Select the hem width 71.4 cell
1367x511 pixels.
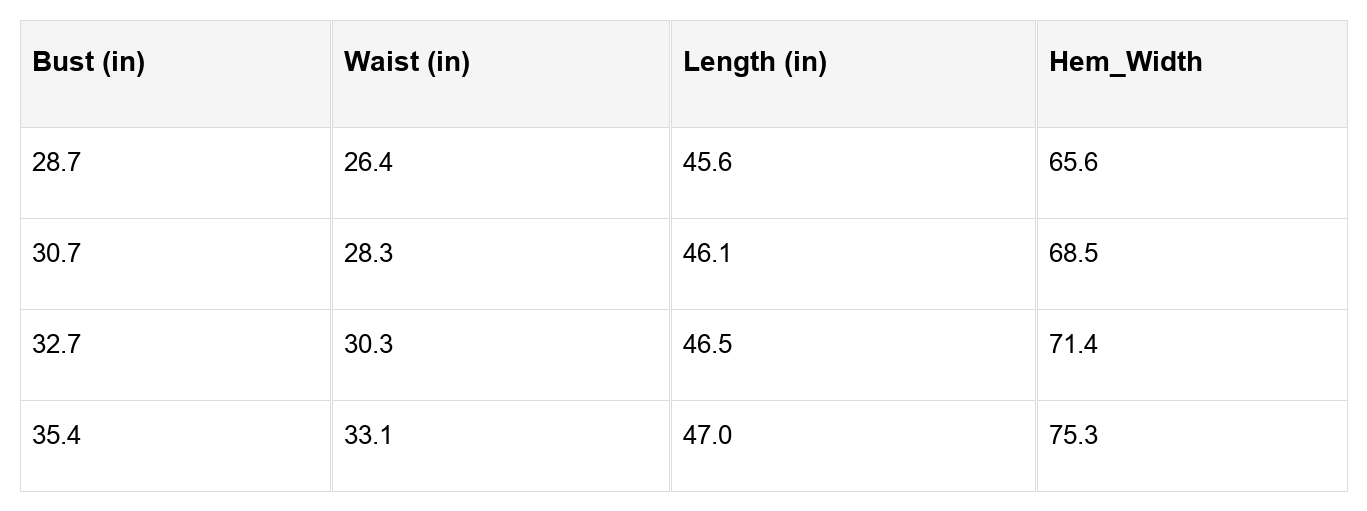click(1073, 345)
